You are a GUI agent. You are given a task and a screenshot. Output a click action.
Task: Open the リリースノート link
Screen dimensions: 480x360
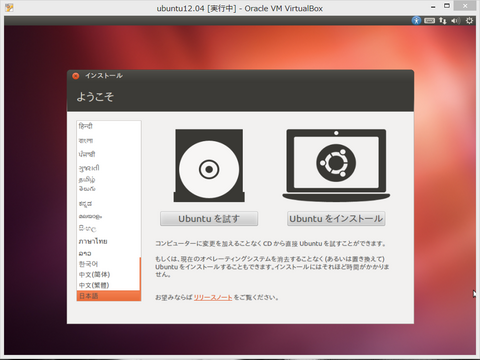(213, 297)
